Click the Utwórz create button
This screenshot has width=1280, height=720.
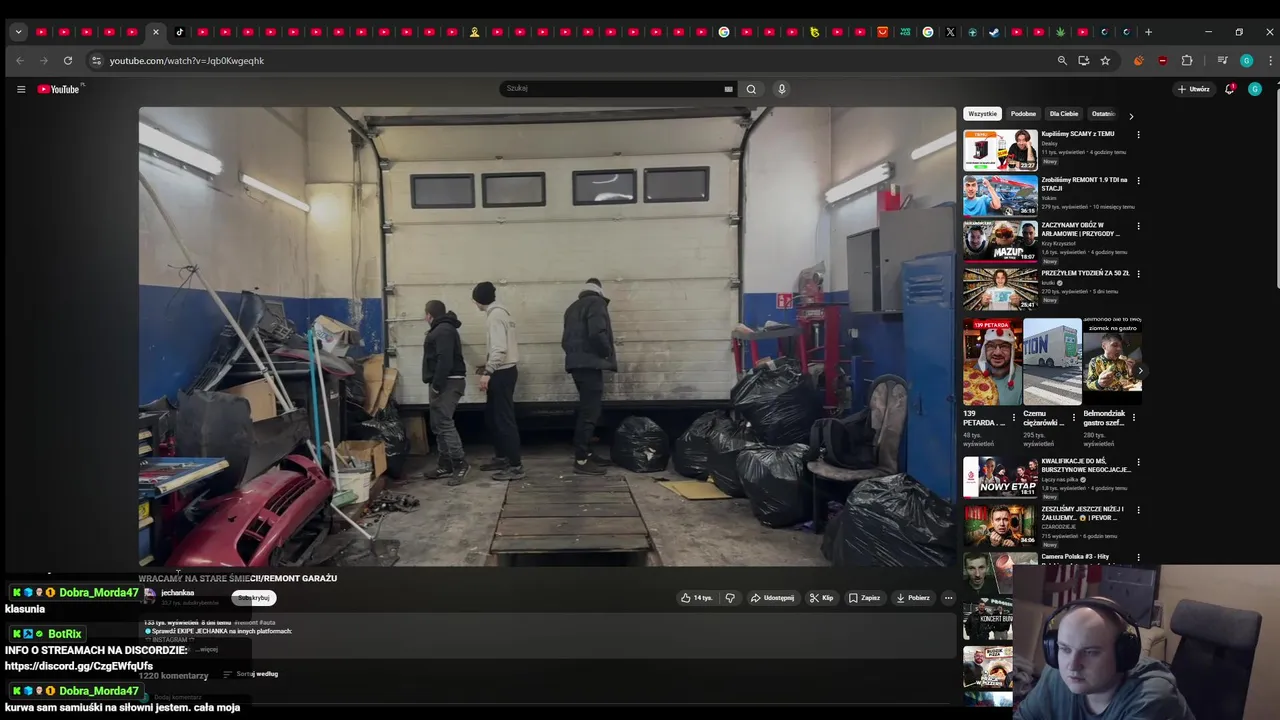tap(1193, 89)
